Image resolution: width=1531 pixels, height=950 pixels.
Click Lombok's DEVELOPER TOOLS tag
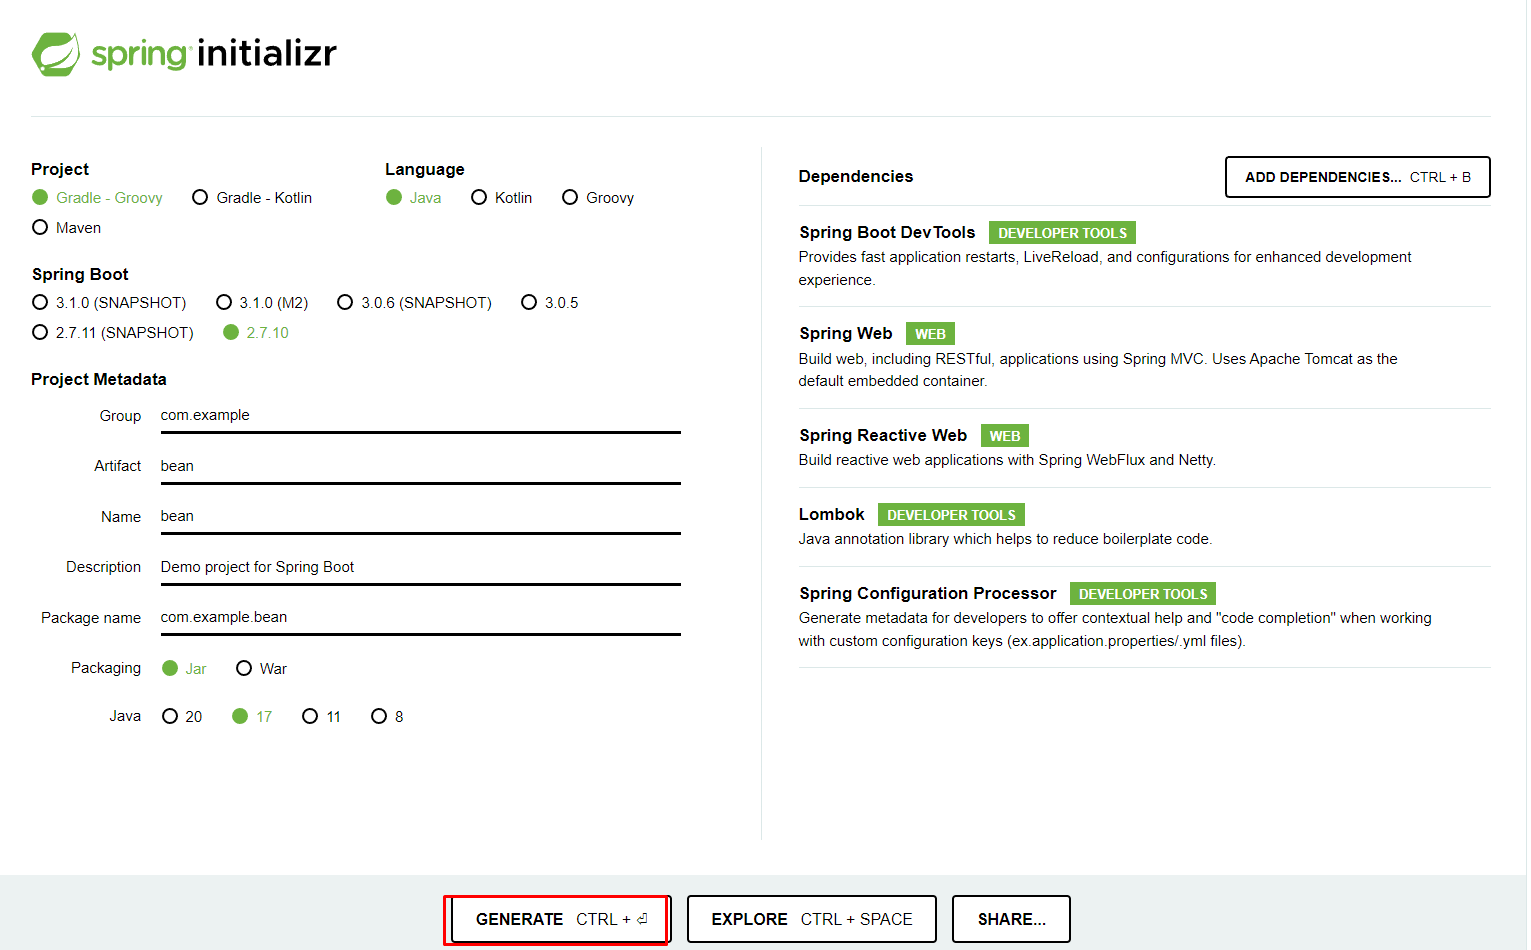[x=951, y=515]
